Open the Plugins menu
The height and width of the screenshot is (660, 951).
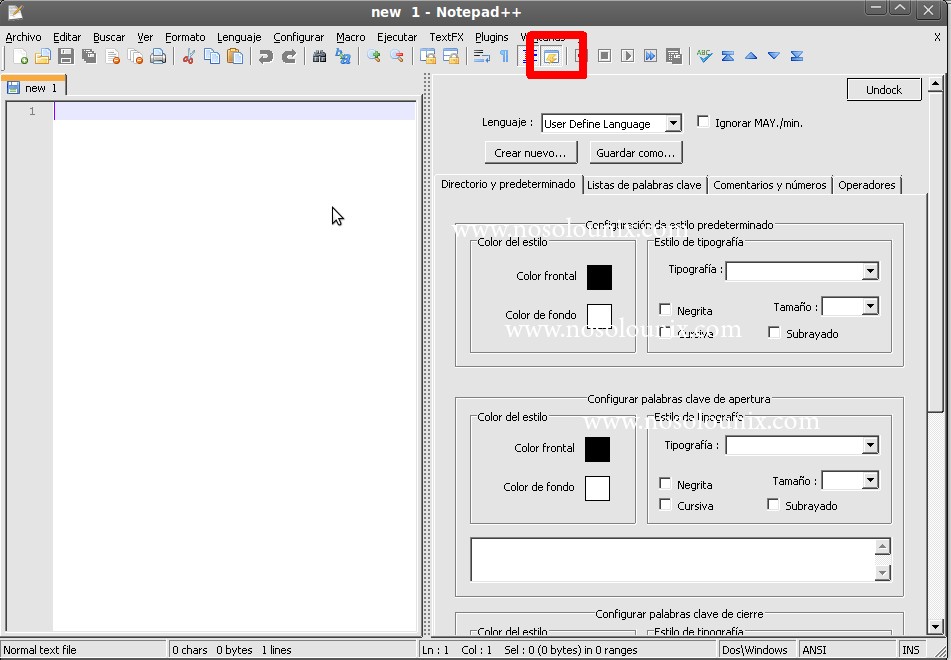coord(491,37)
